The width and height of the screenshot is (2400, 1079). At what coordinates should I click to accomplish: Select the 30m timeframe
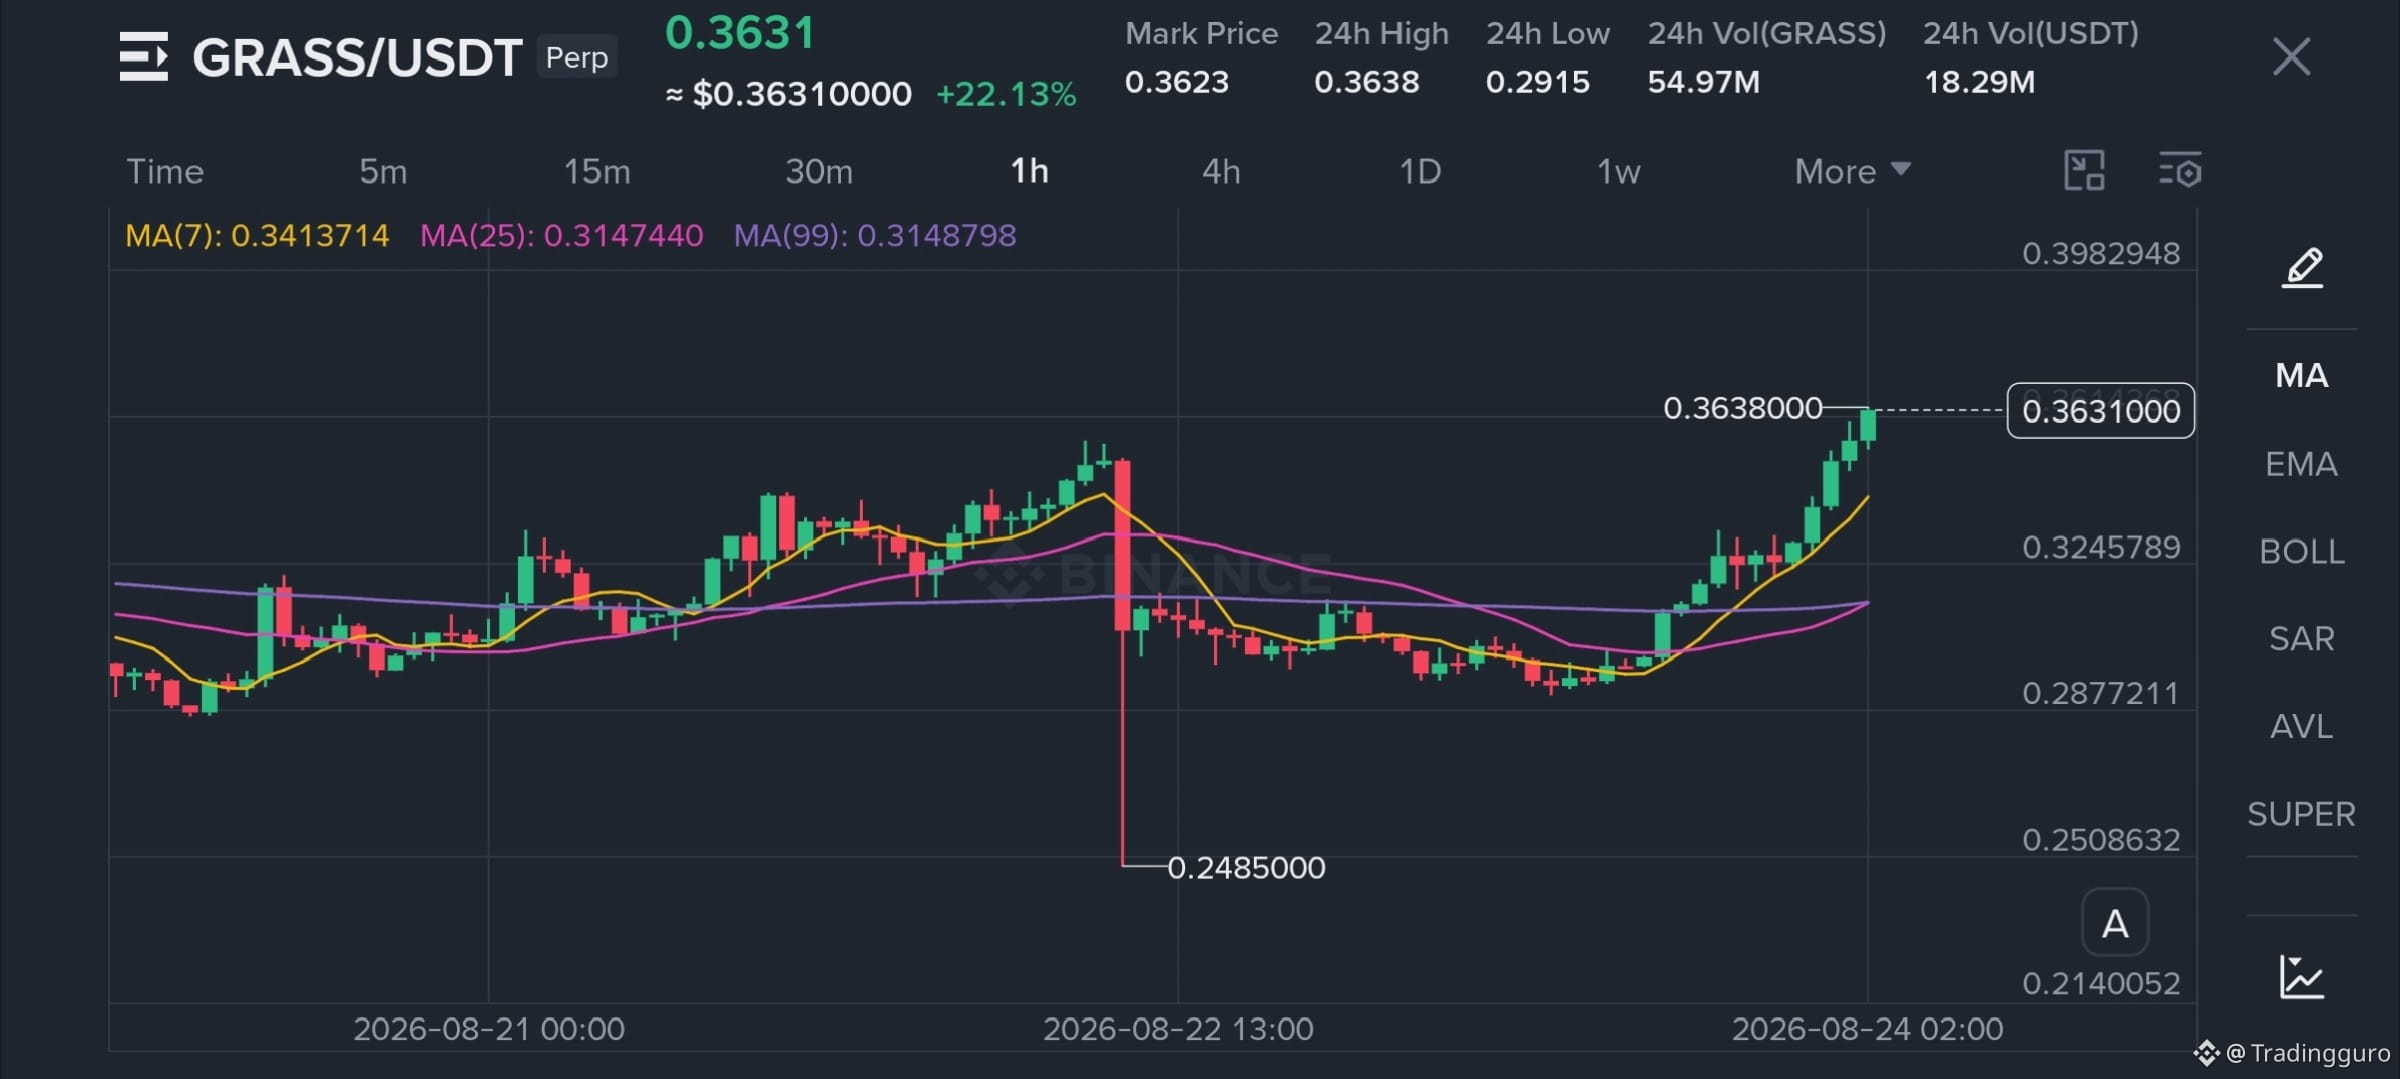pyautogui.click(x=819, y=172)
